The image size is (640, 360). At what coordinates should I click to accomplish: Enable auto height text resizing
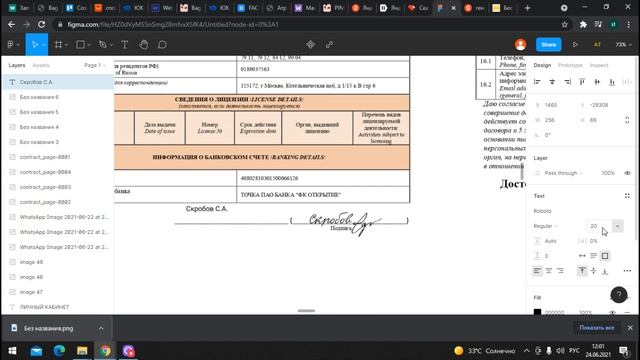(593, 256)
